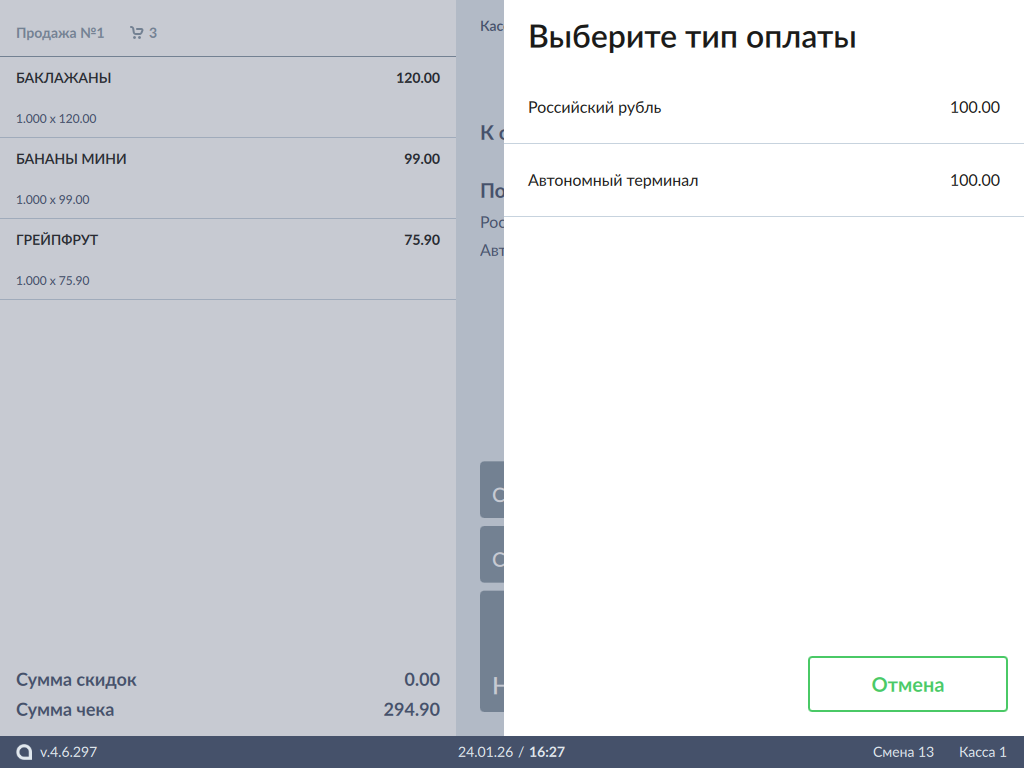Click version label v.4.6.297
1024x768 pixels.
(68, 752)
